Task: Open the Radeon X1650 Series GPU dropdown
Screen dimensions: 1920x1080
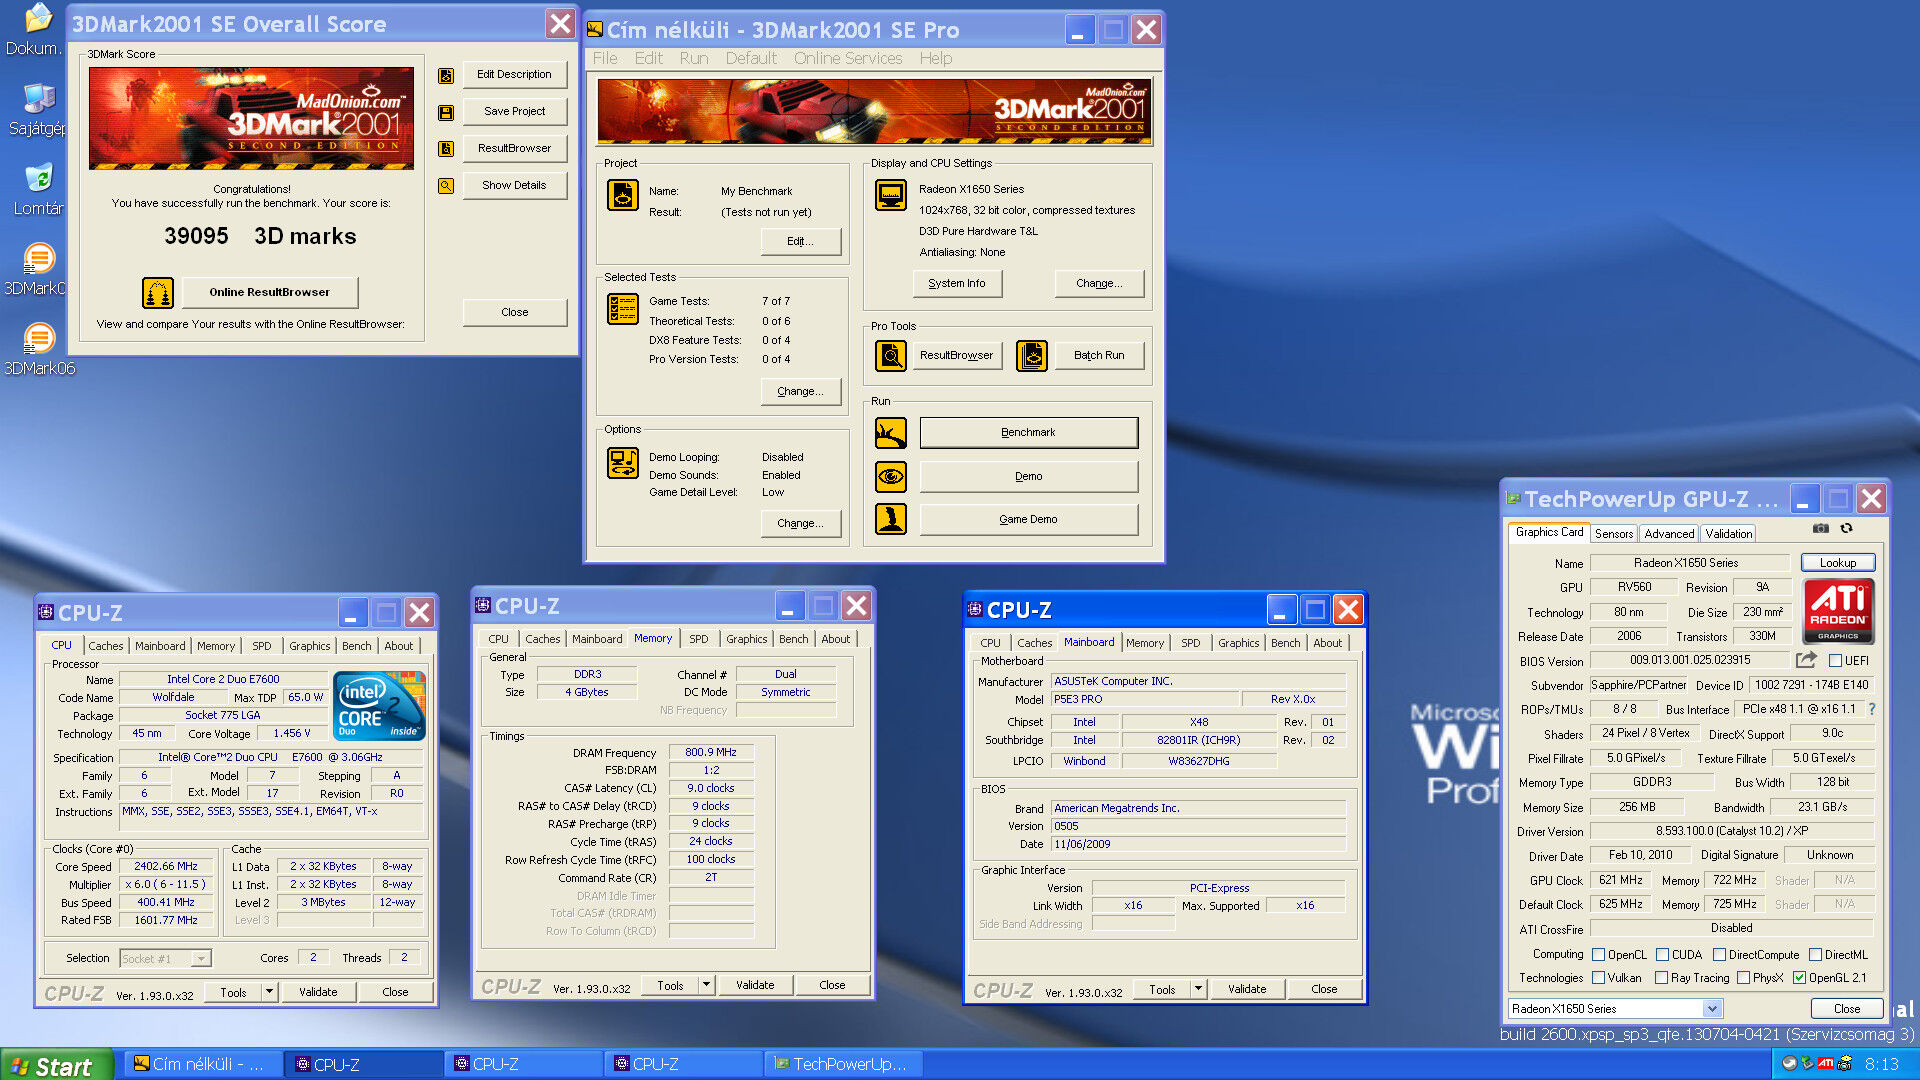Action: click(x=1712, y=1009)
